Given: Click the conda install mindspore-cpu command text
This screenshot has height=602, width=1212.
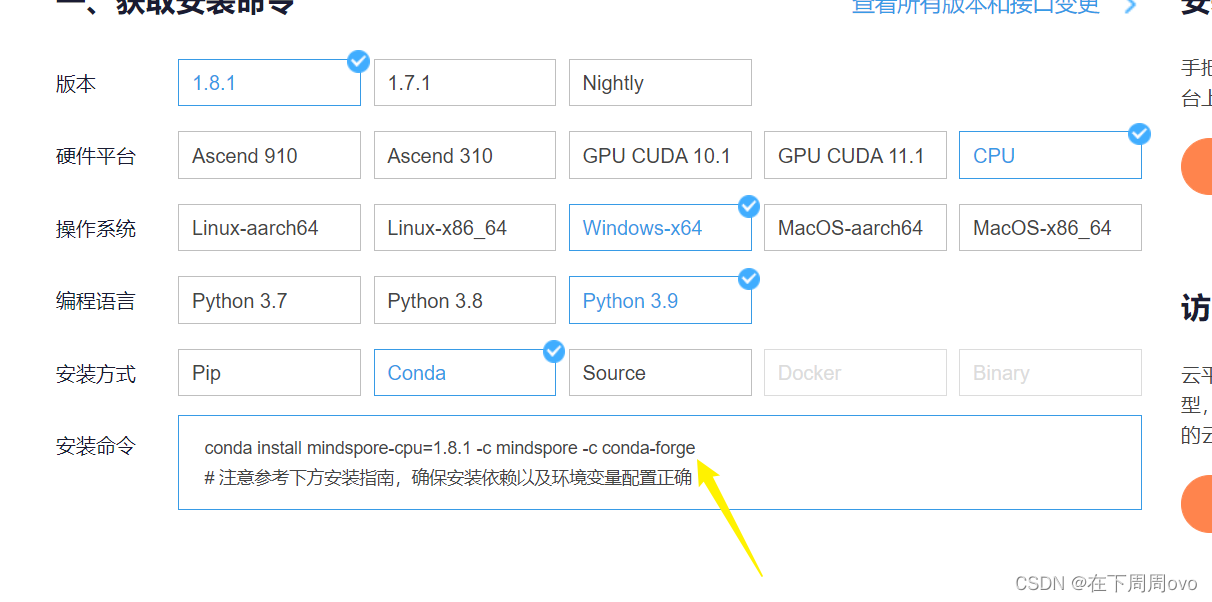Looking at the screenshot, I should 450,447.
